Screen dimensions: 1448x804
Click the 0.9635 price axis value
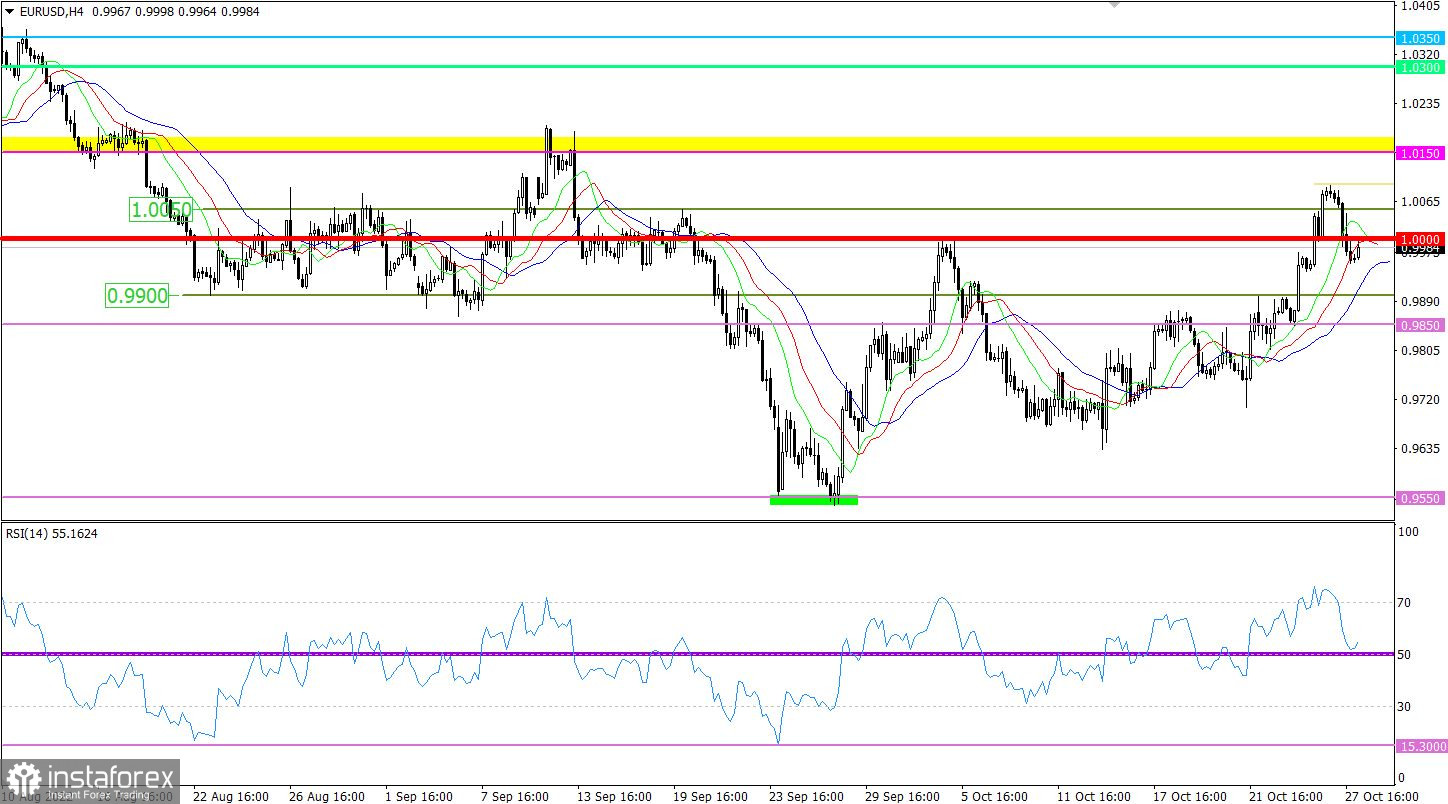tap(1420, 449)
